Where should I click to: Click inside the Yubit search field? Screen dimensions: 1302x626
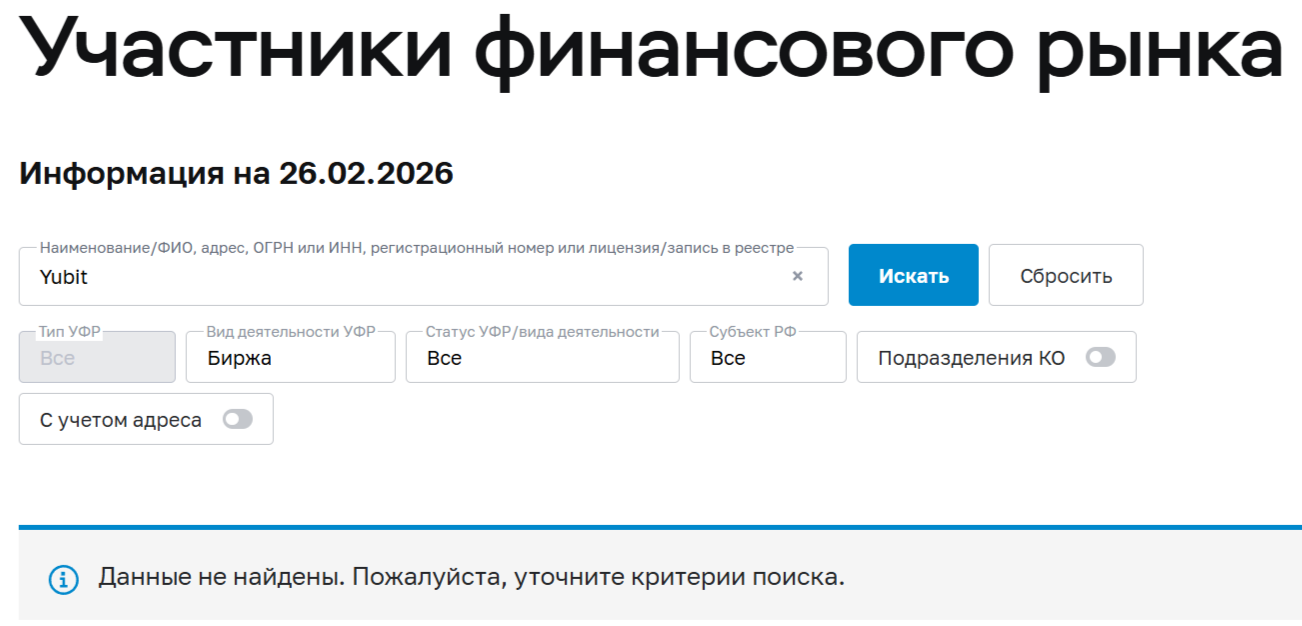(400, 275)
